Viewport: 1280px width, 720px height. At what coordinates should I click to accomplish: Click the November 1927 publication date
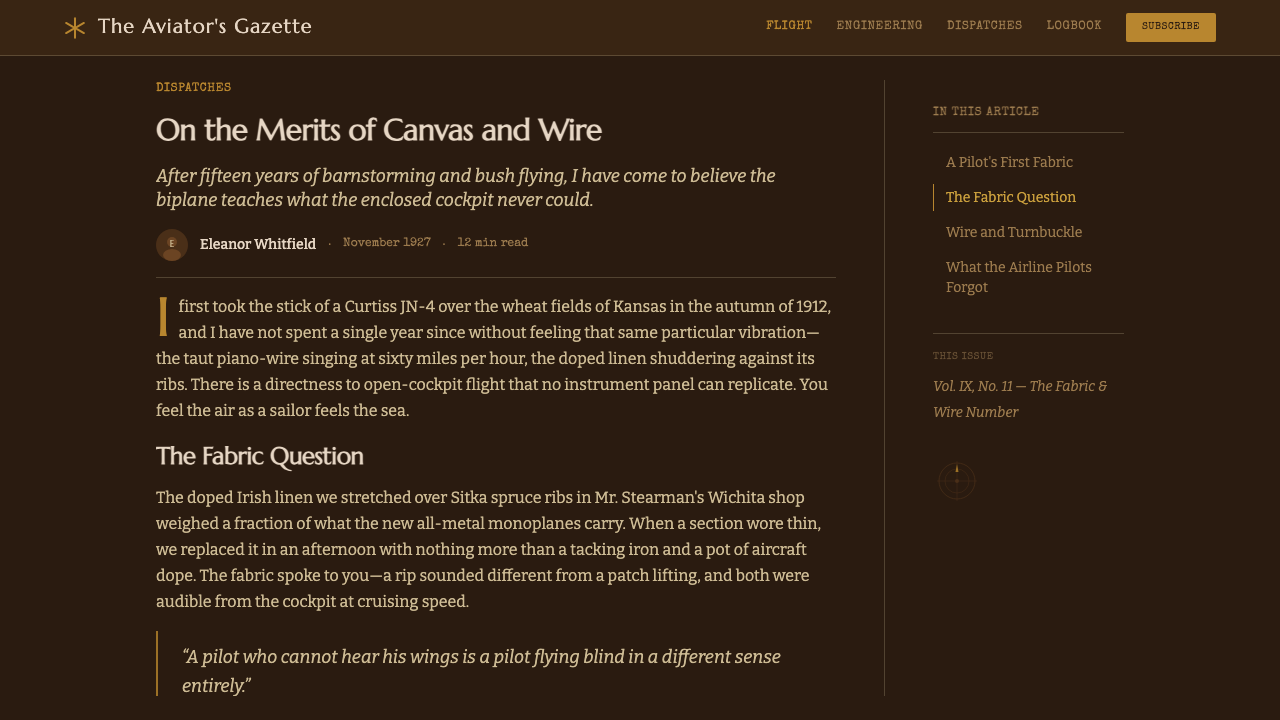387,243
